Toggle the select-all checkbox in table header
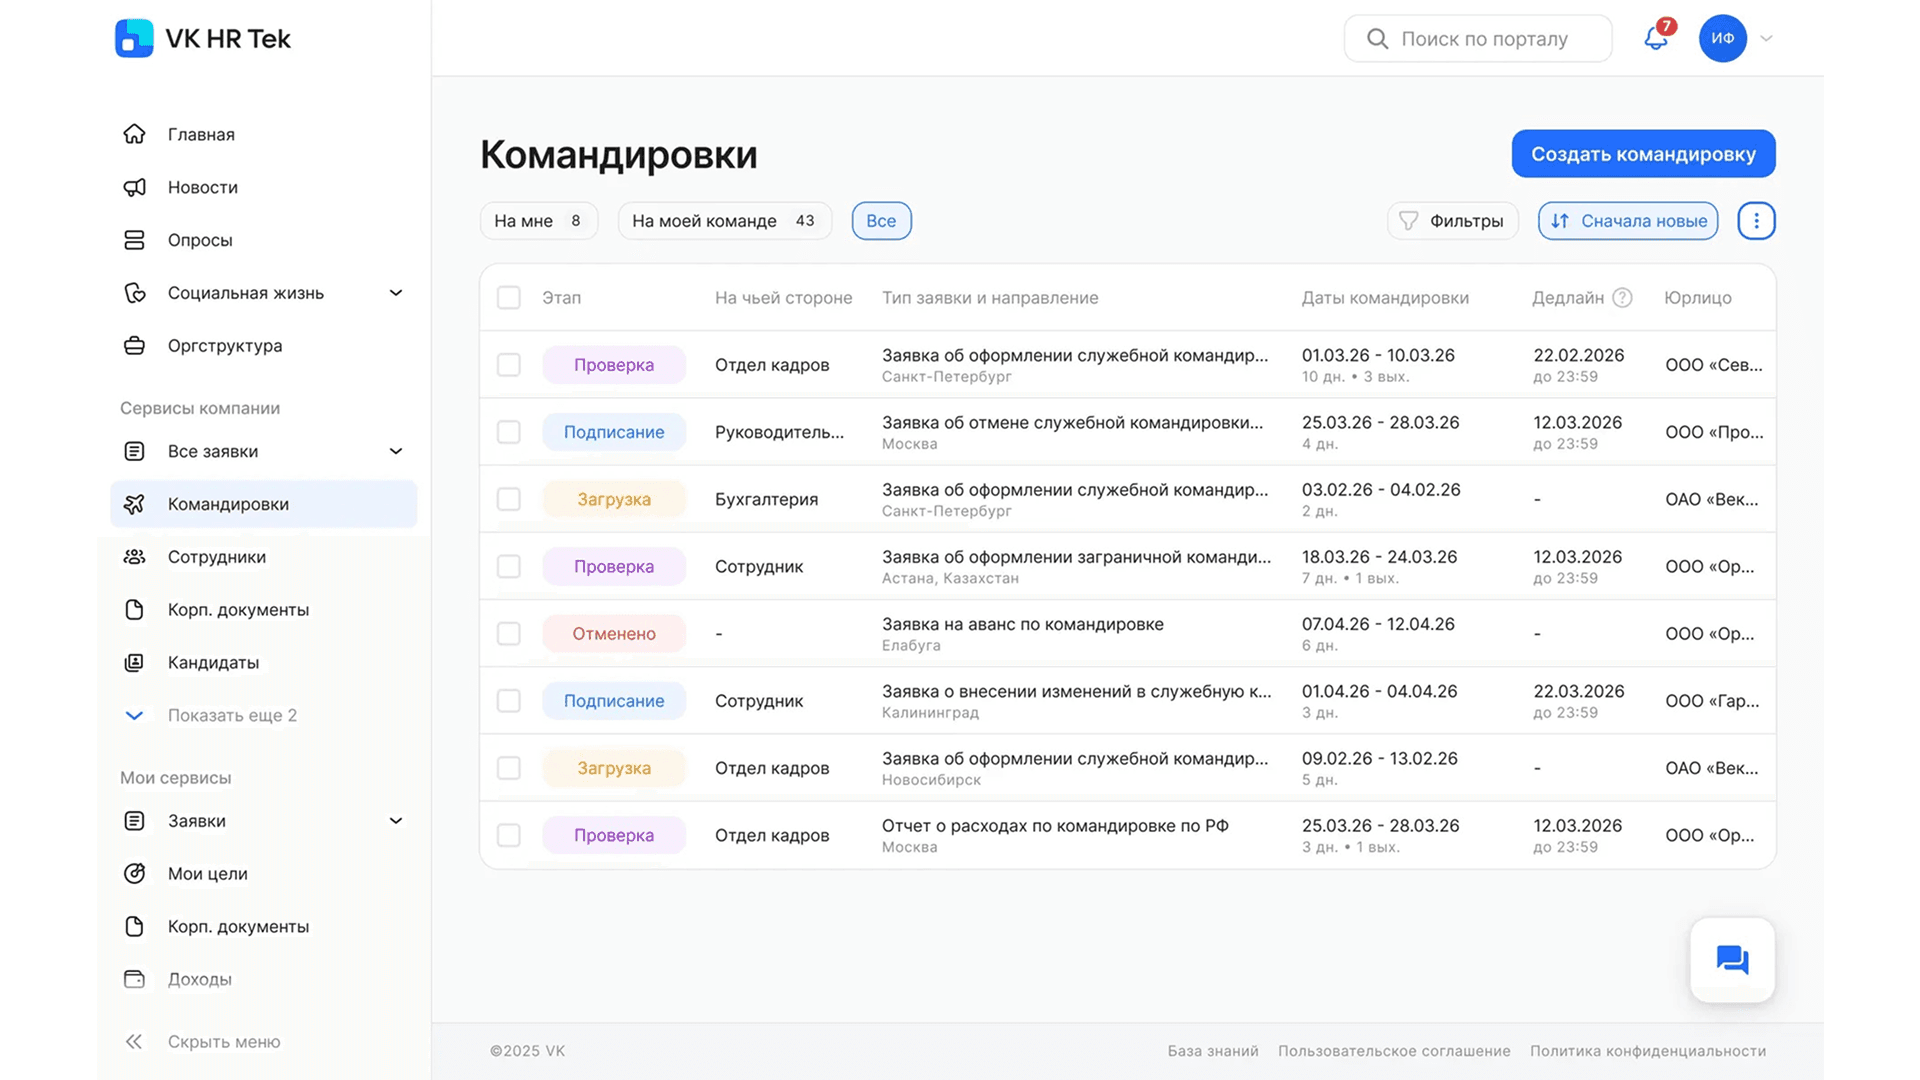This screenshot has height=1080, width=1920. click(509, 298)
